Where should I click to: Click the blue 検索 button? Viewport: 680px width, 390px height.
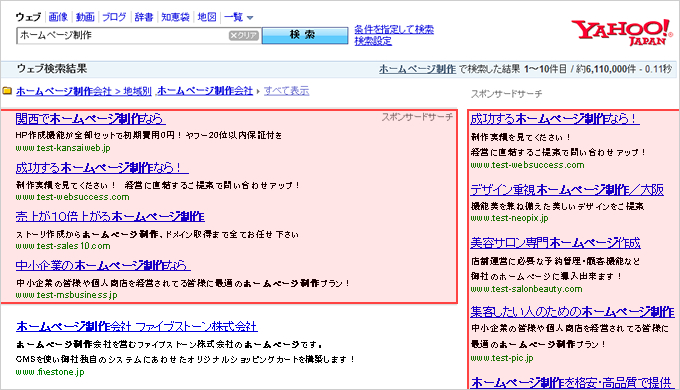tap(305, 35)
